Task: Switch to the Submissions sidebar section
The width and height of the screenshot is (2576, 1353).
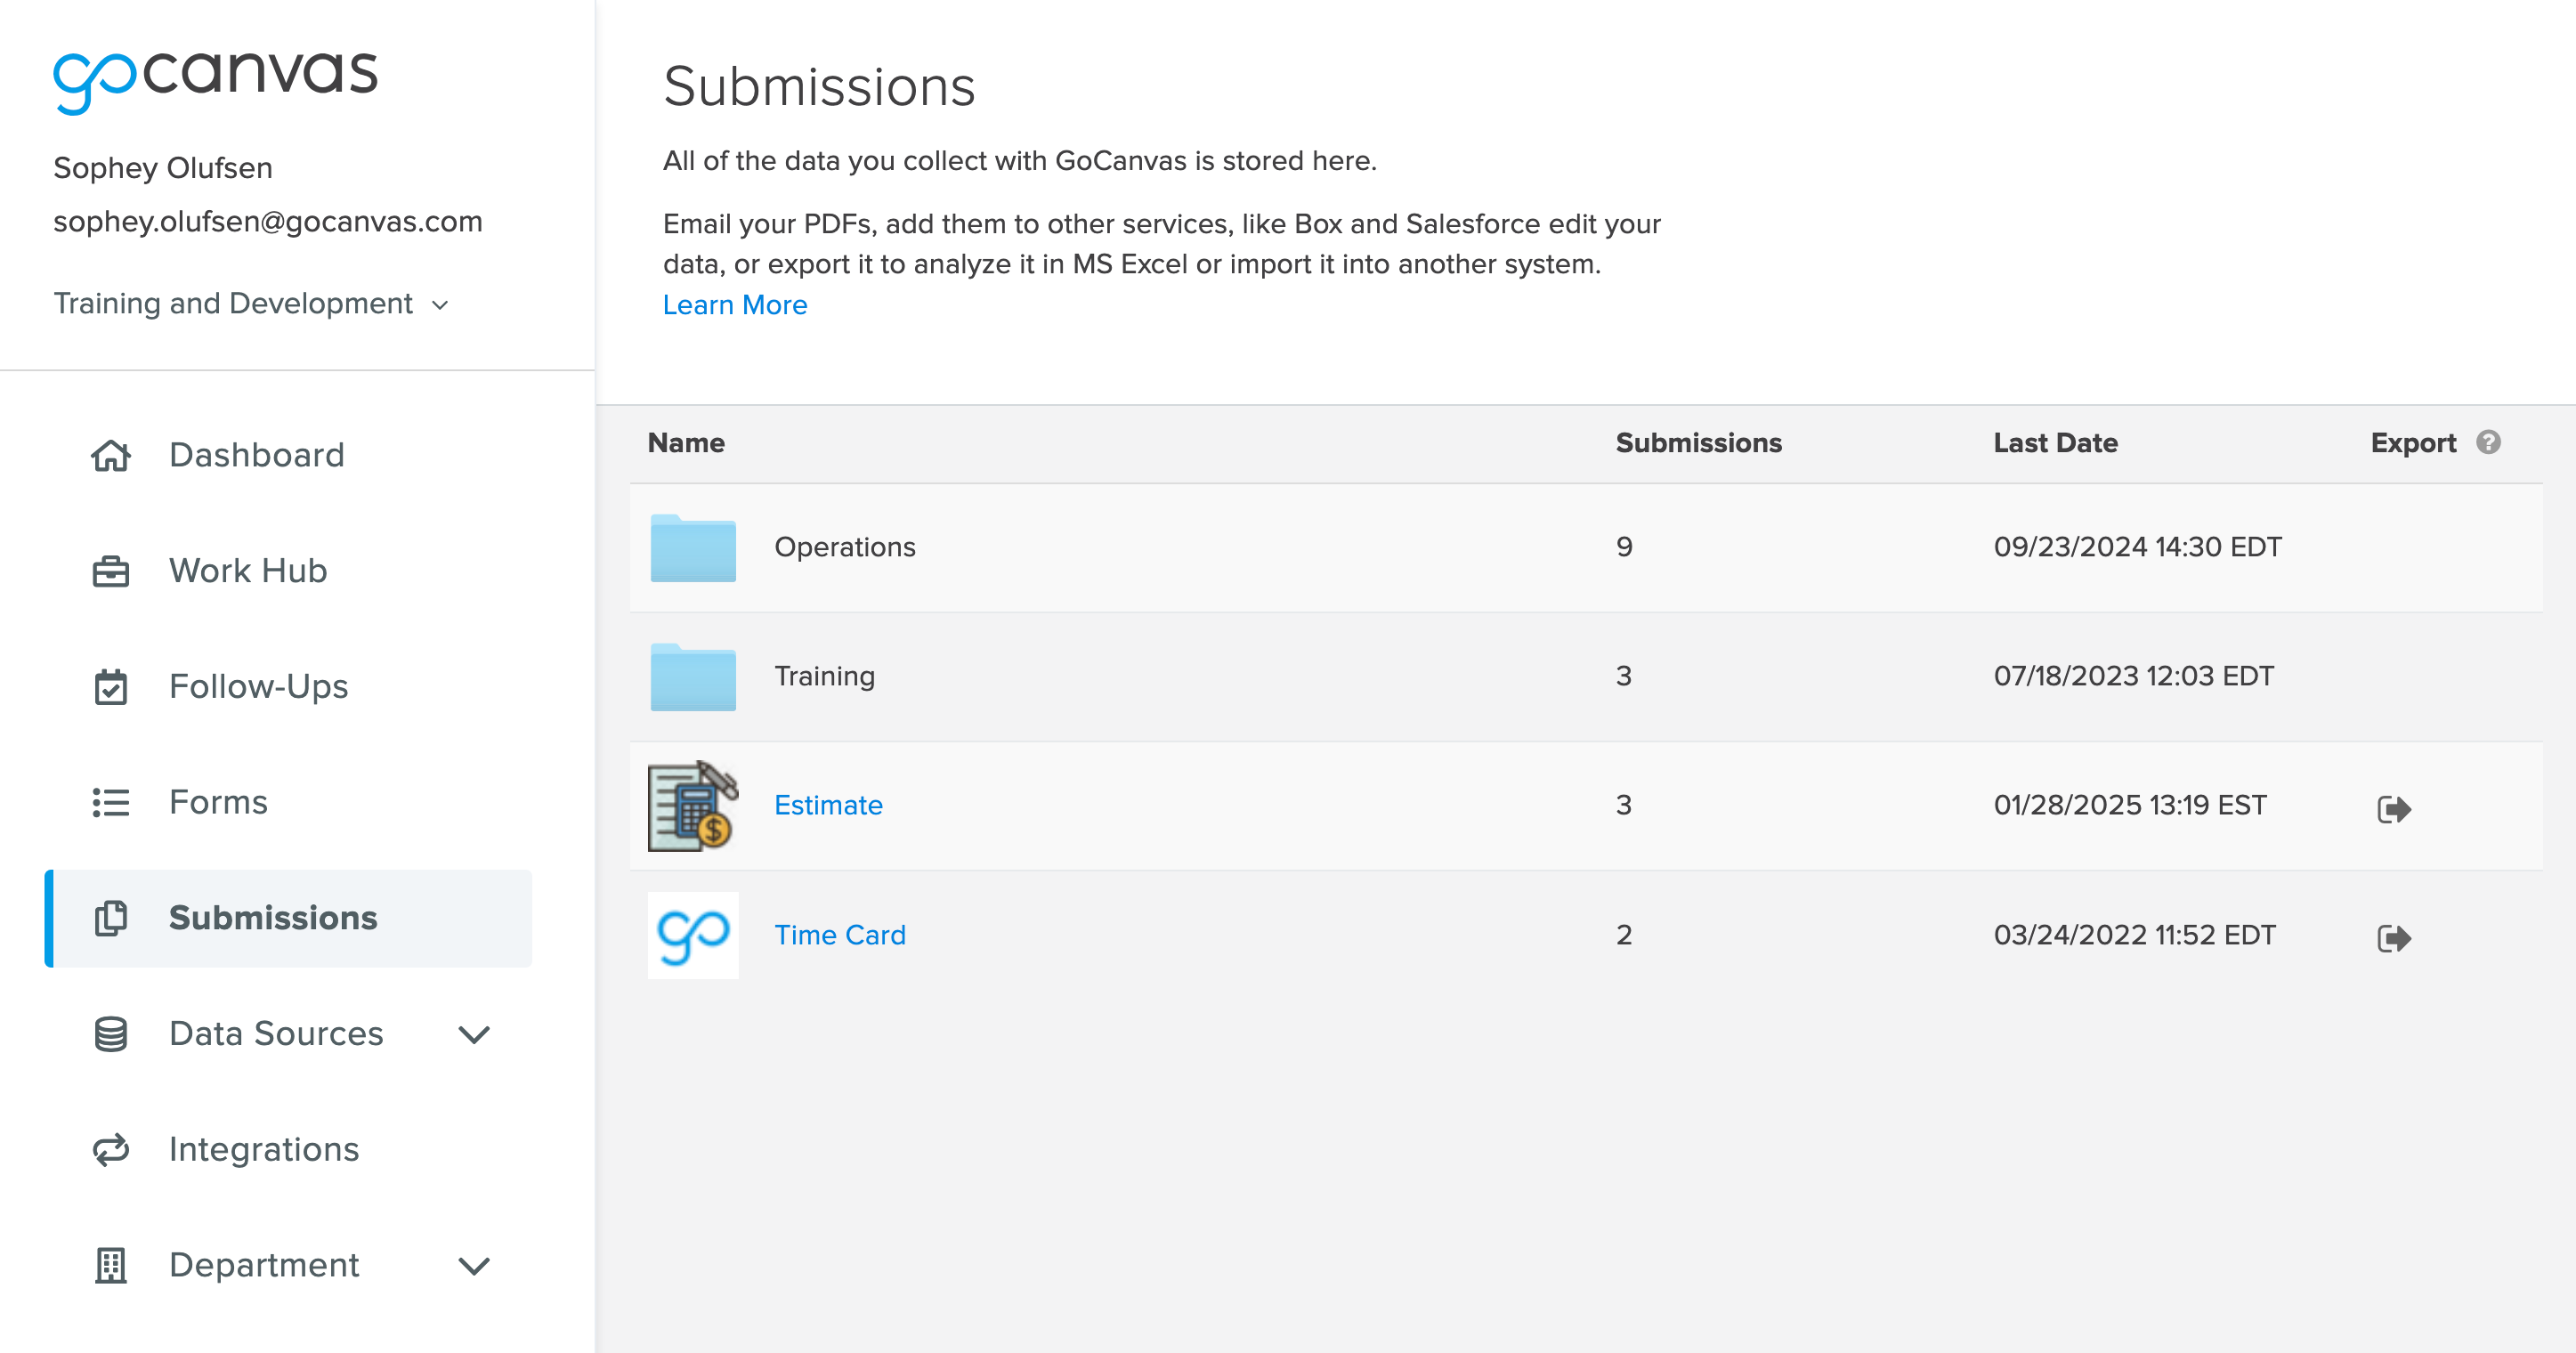Action: 273,918
